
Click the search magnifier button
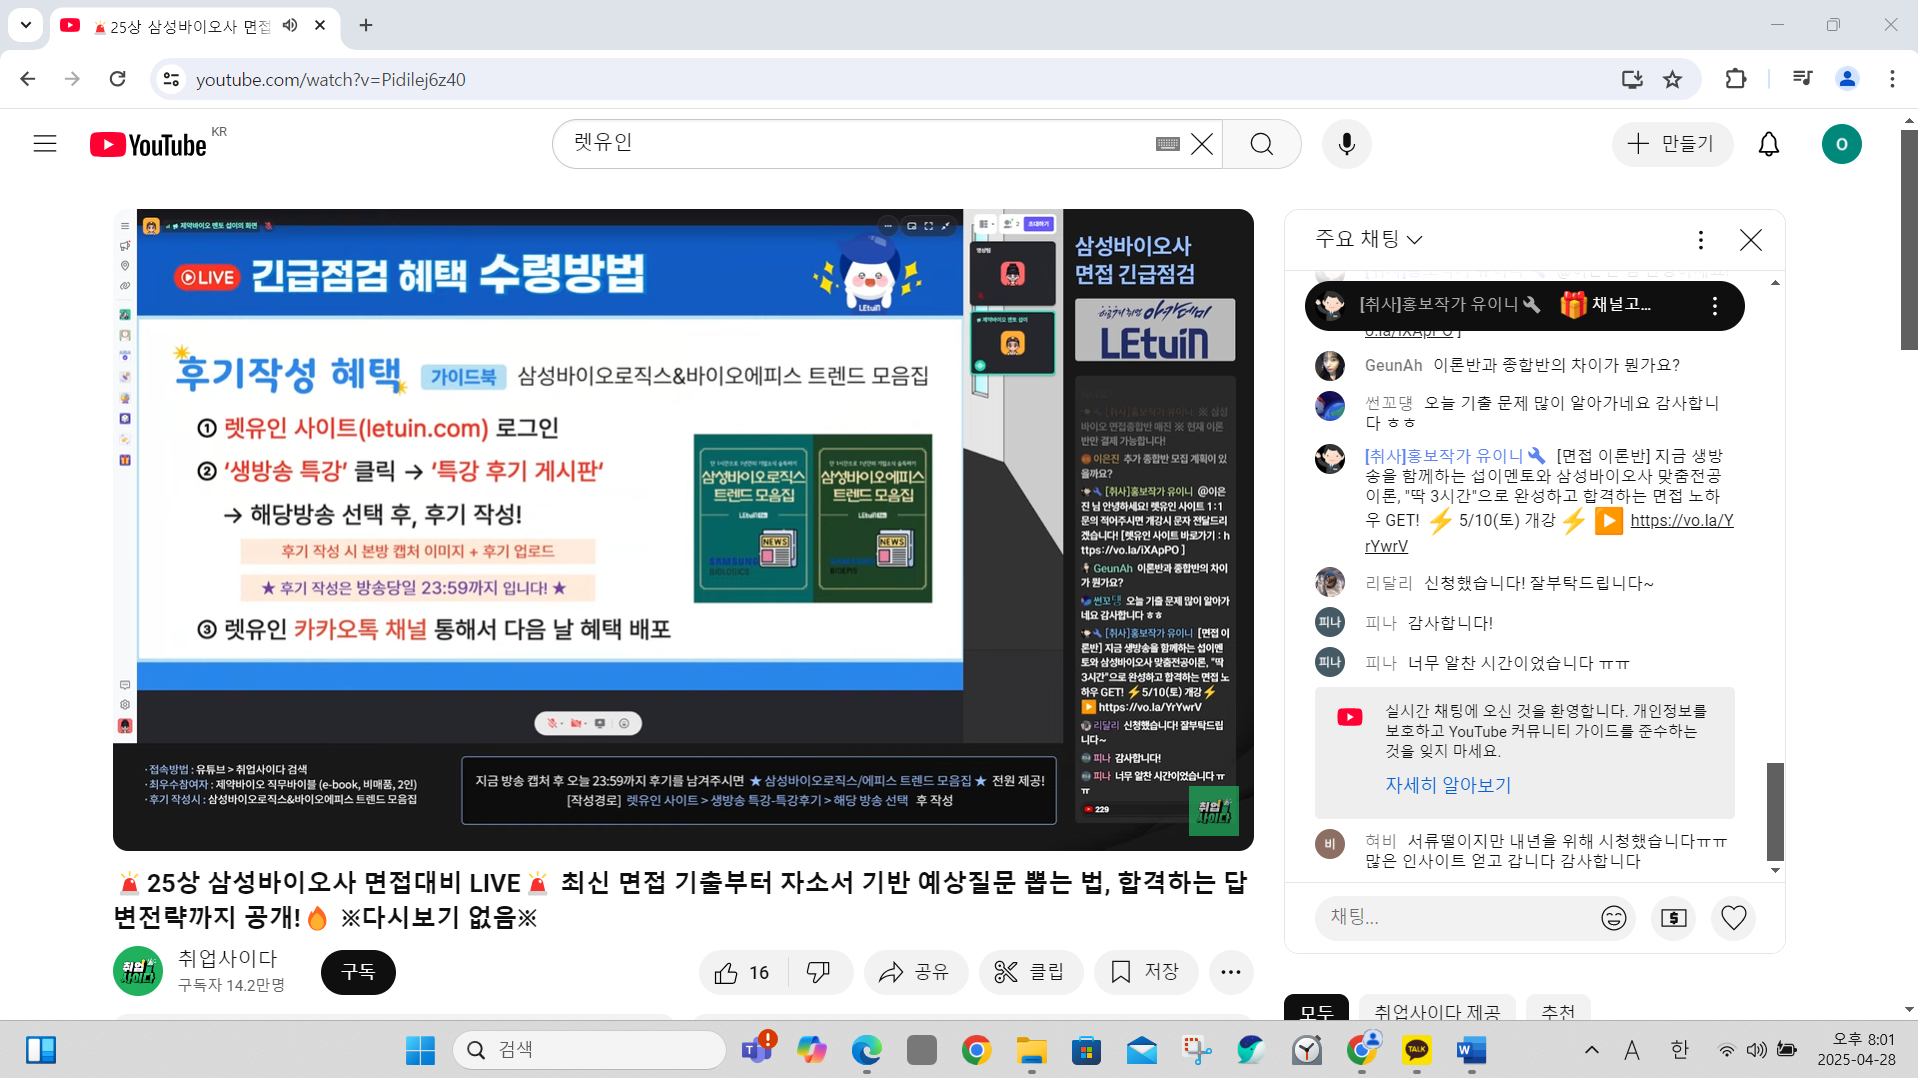pos(1261,144)
